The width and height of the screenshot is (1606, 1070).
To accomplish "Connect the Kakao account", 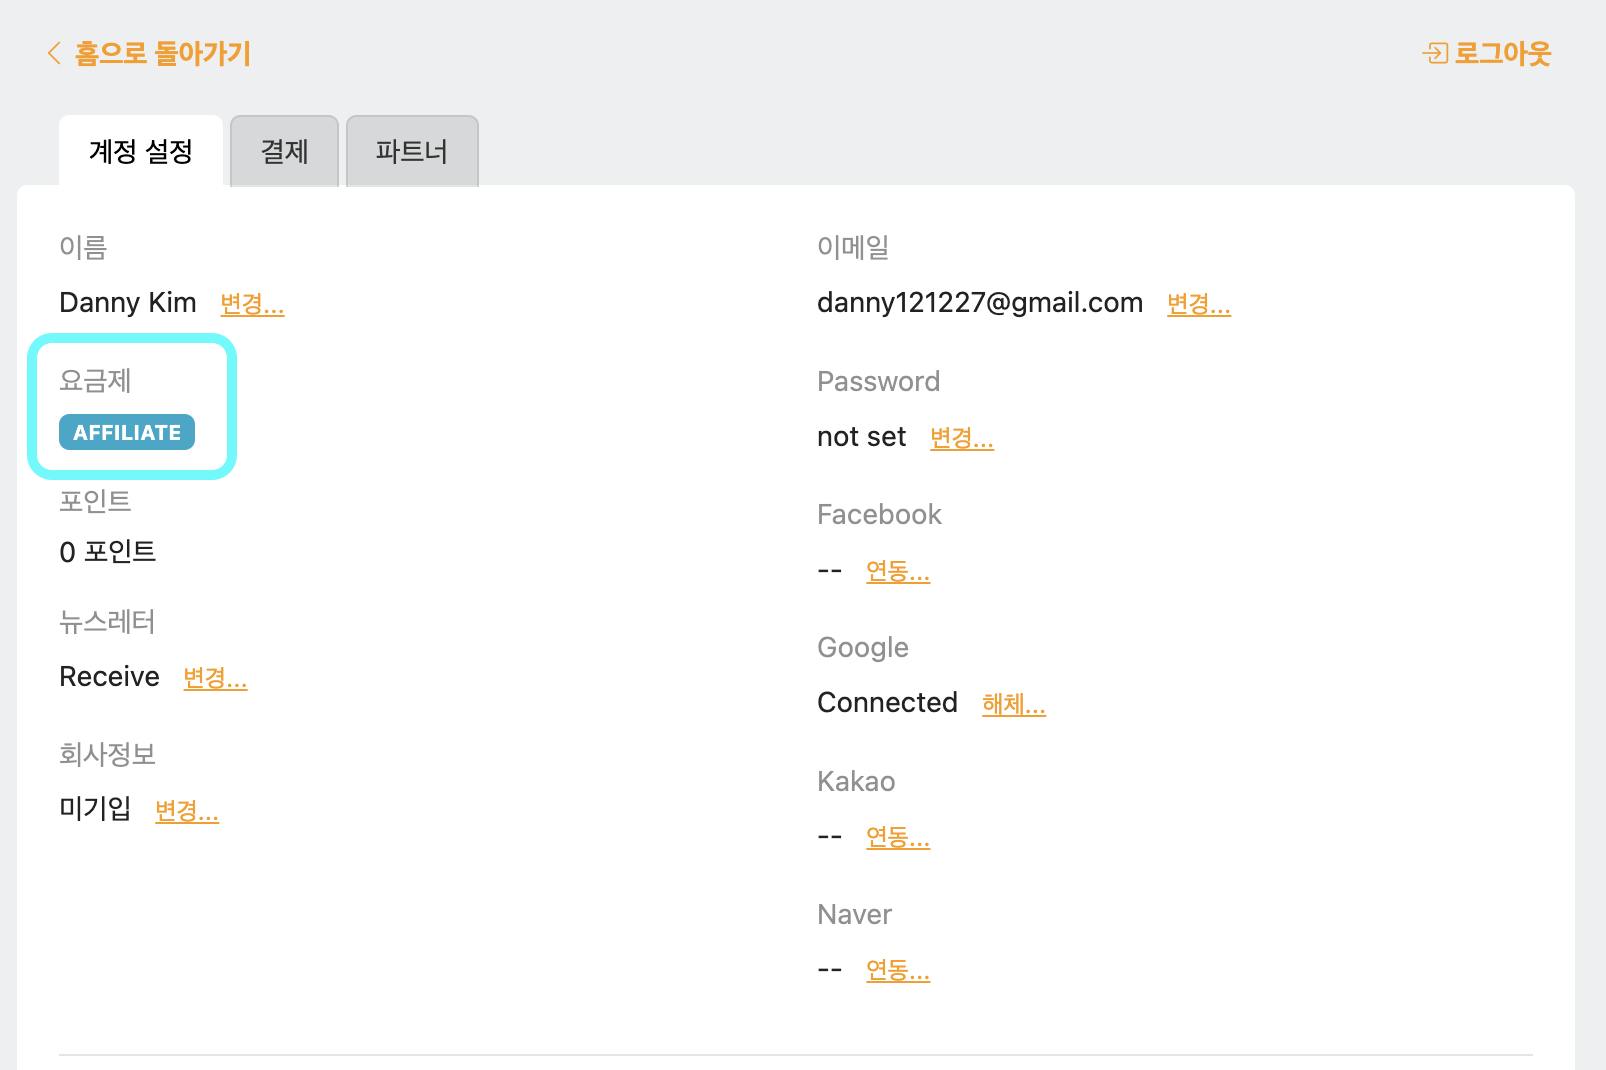I will tap(897, 837).
